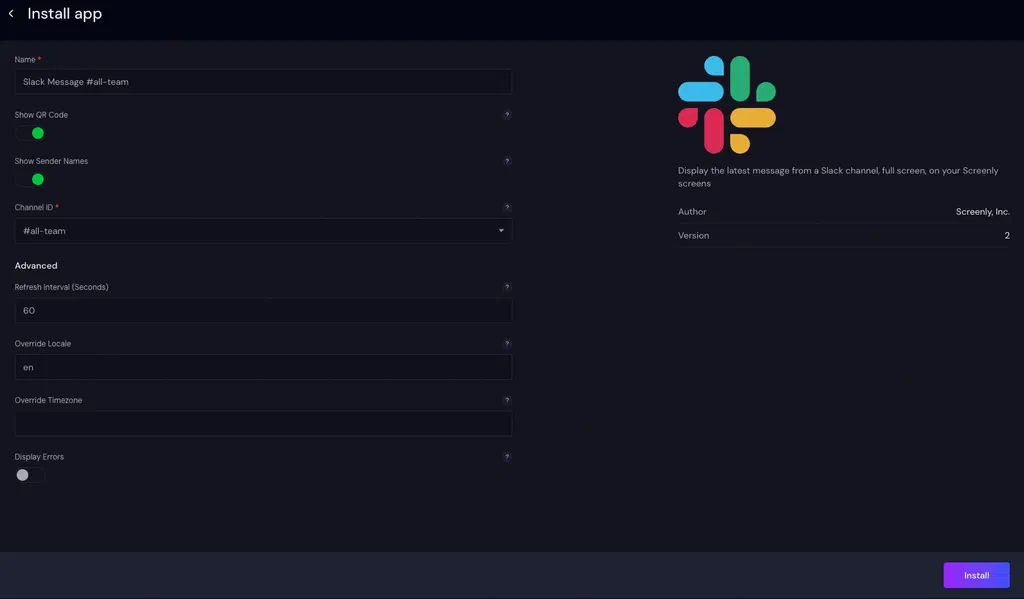
Task: Open help for Show Sender Names
Action: click(x=507, y=161)
